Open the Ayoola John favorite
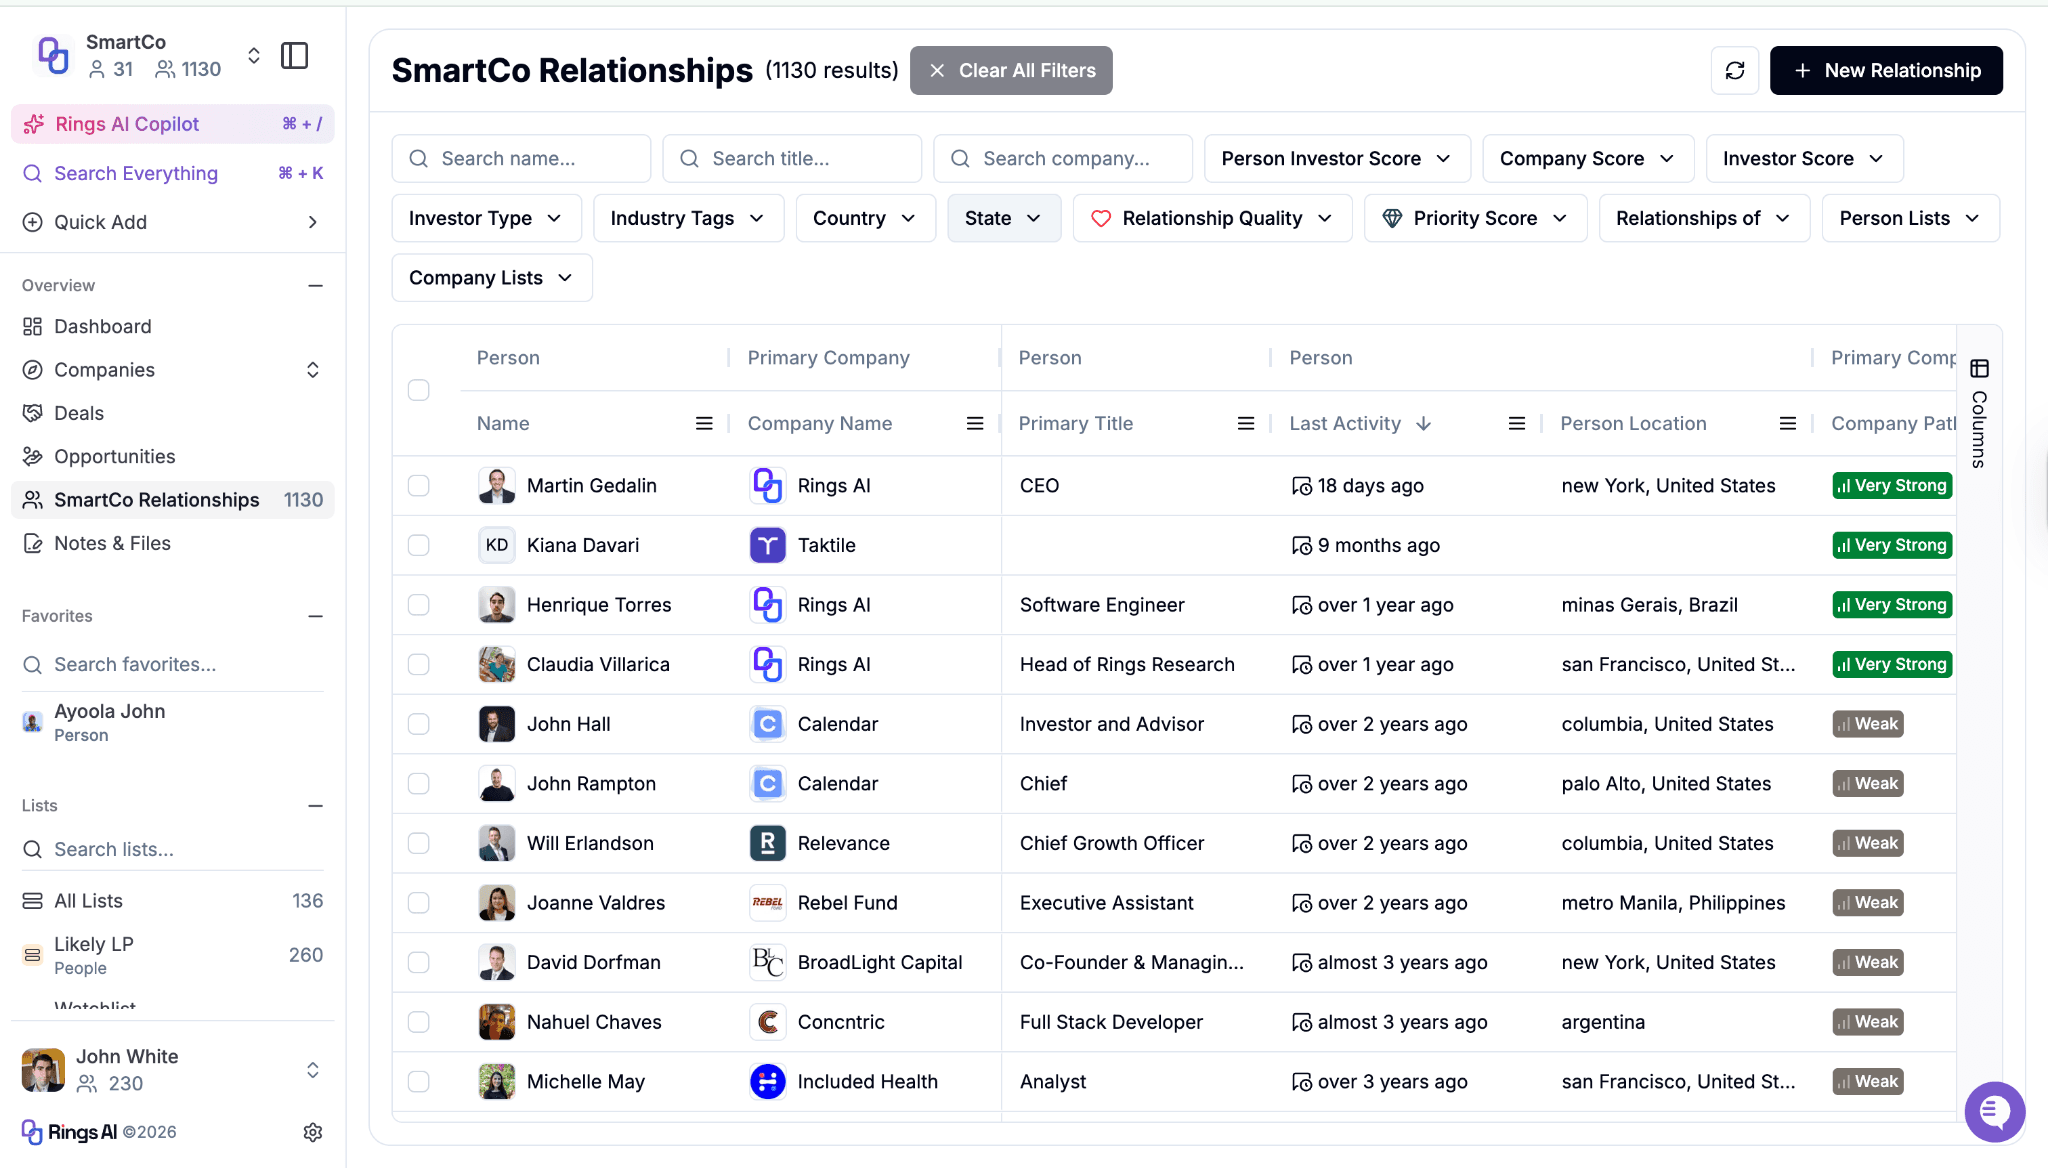Image resolution: width=2048 pixels, height=1168 pixels. click(173, 722)
